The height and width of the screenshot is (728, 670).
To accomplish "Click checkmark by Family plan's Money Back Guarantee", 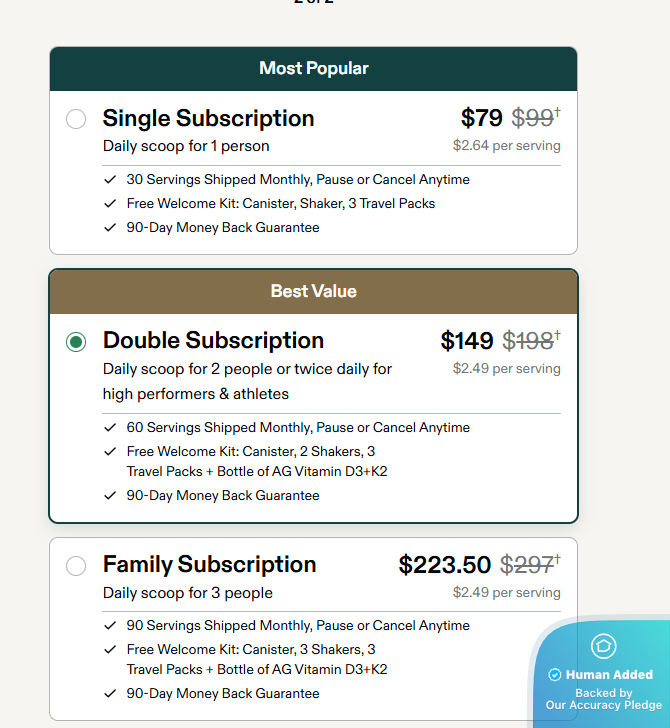I will 110,694.
